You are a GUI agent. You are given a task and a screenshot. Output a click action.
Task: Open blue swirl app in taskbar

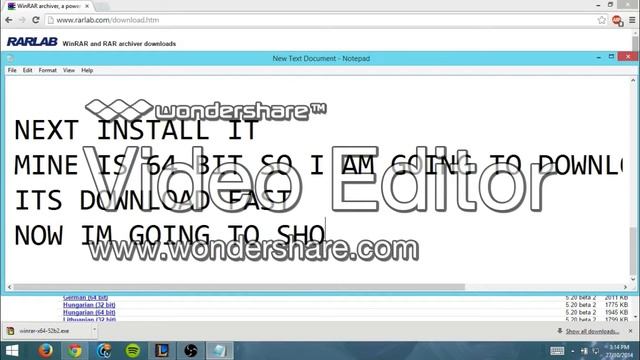(104, 351)
